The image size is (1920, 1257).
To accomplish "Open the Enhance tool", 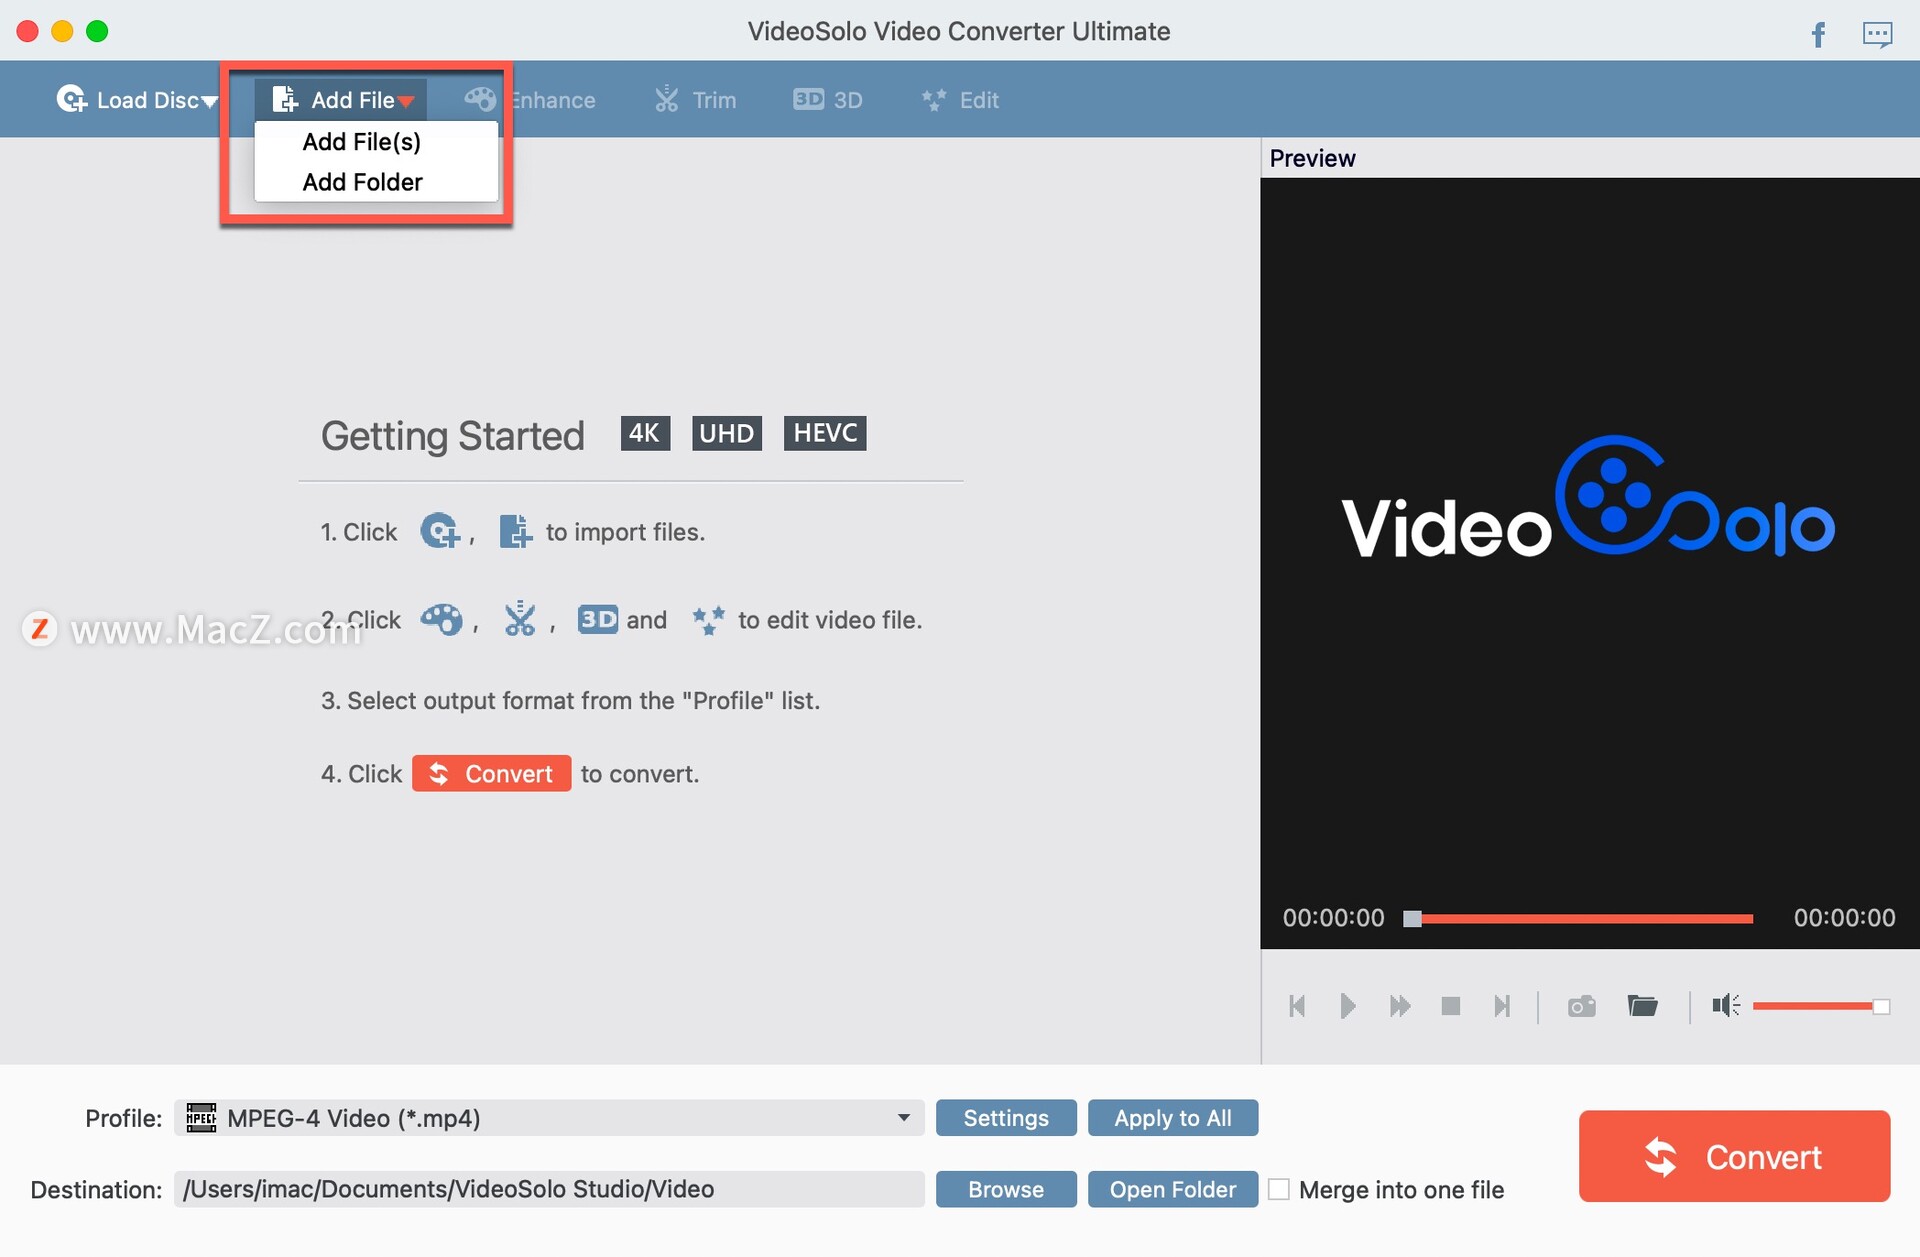I will pyautogui.click(x=530, y=100).
